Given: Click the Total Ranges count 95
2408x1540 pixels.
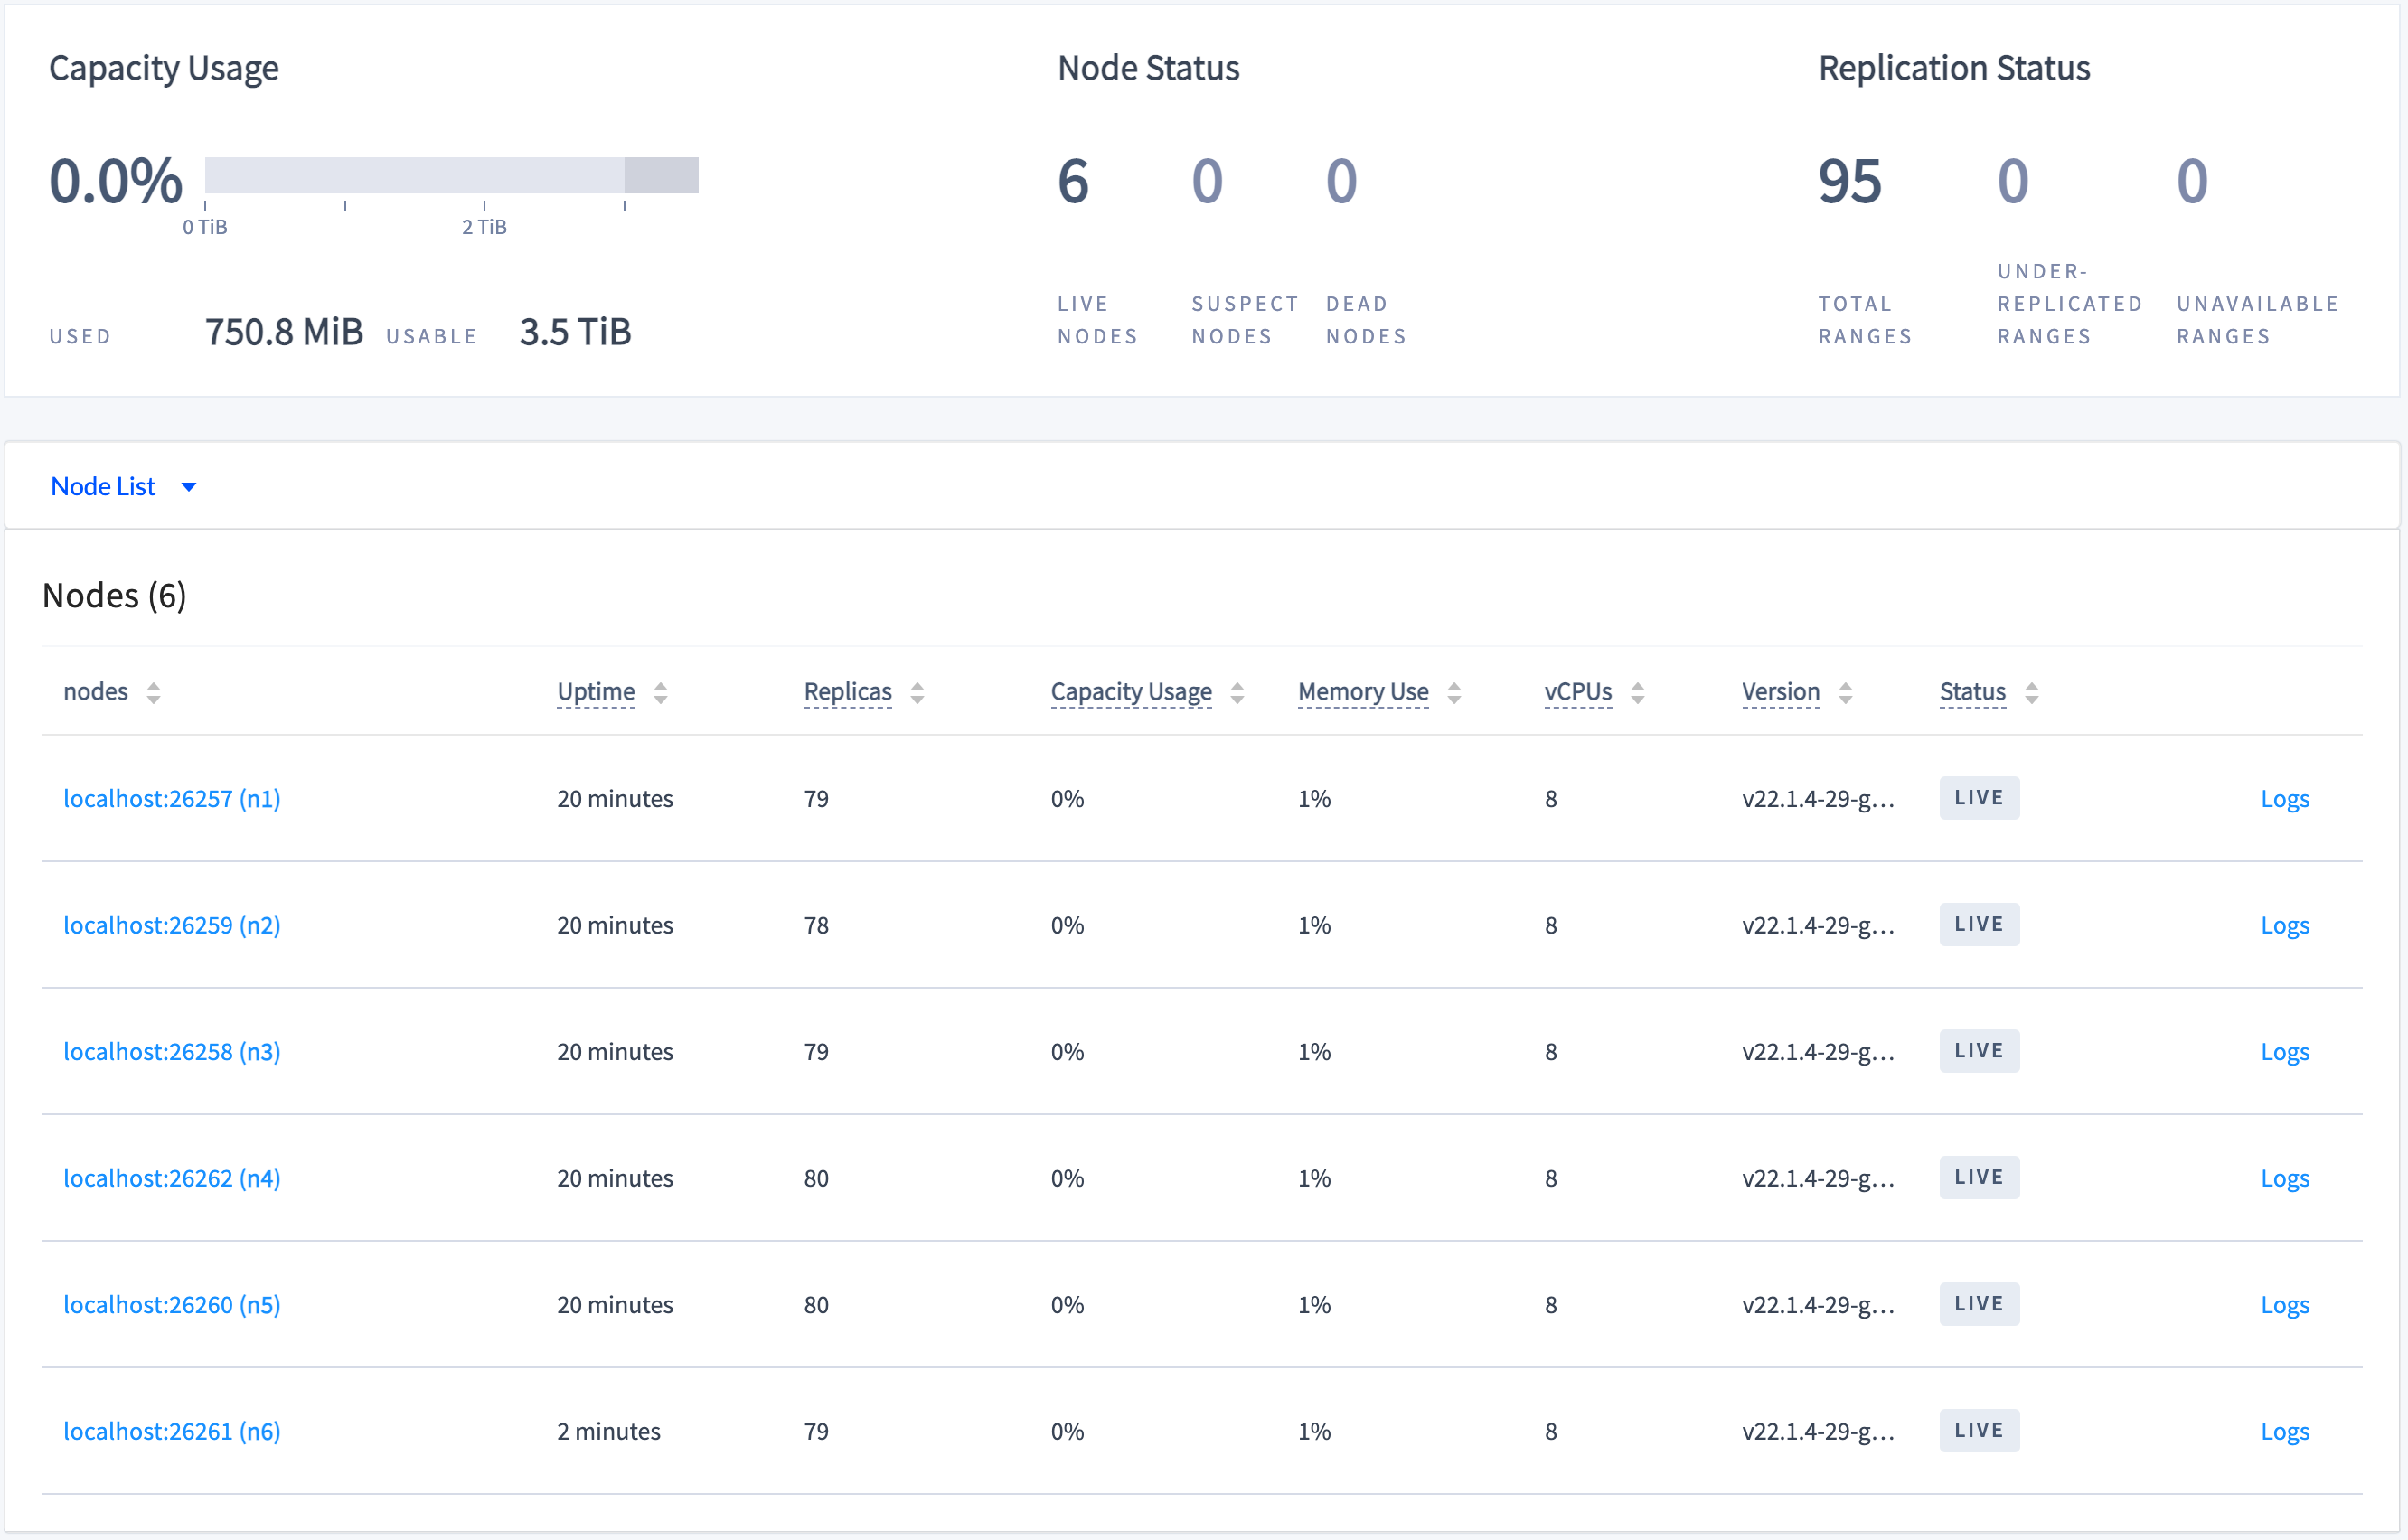Looking at the screenshot, I should pos(1848,181).
